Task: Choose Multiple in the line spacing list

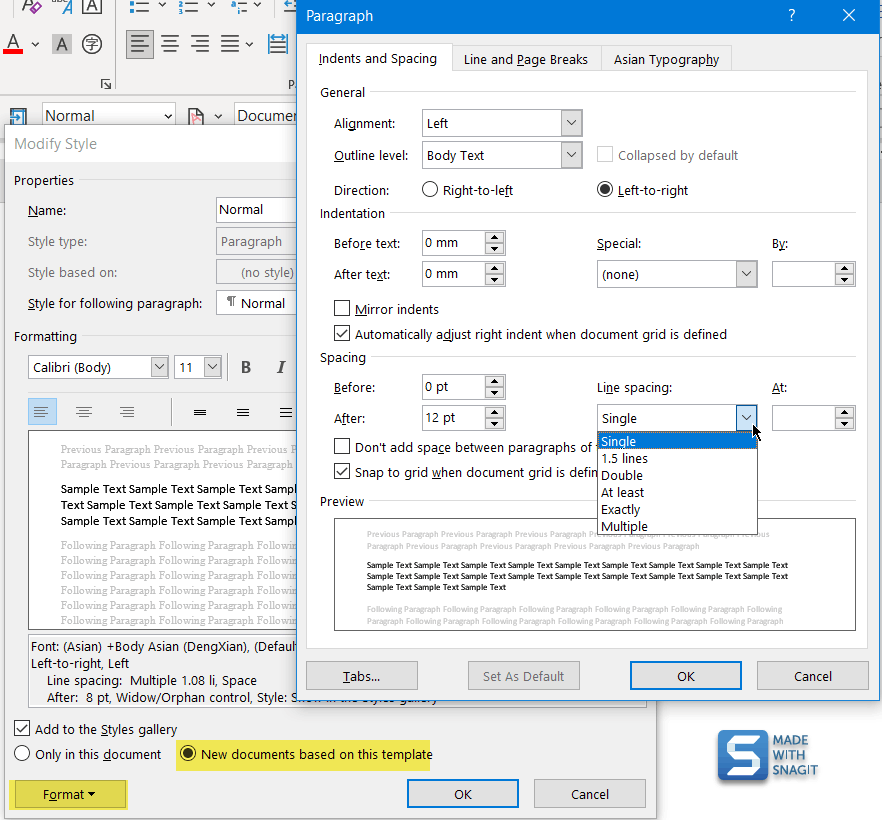Action: click(x=677, y=526)
